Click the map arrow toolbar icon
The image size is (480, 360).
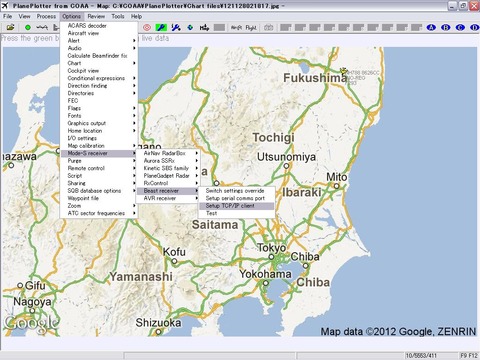204,27
